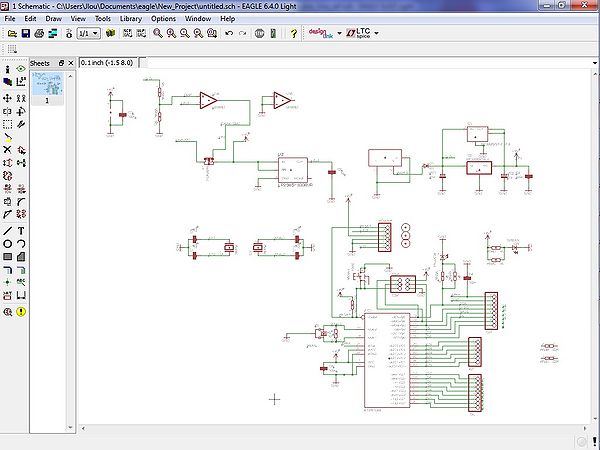Viewport: 600px width, 450px height.
Task: Open Help using the question mark icon
Action: click(x=293, y=33)
